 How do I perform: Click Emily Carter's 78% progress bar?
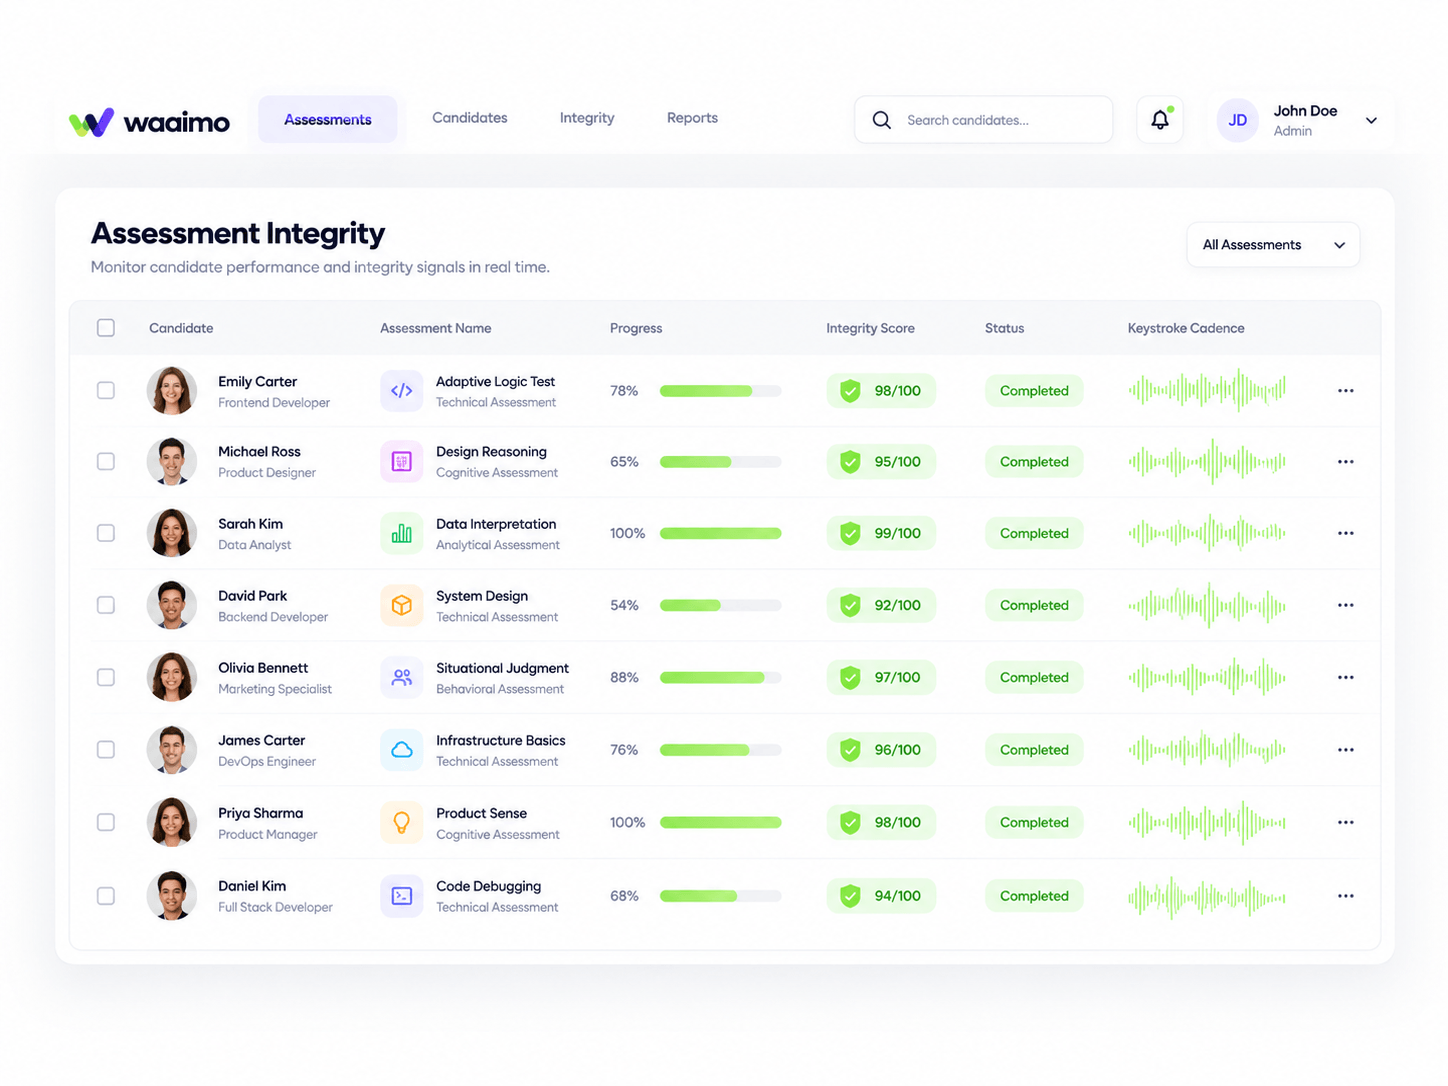tap(720, 391)
